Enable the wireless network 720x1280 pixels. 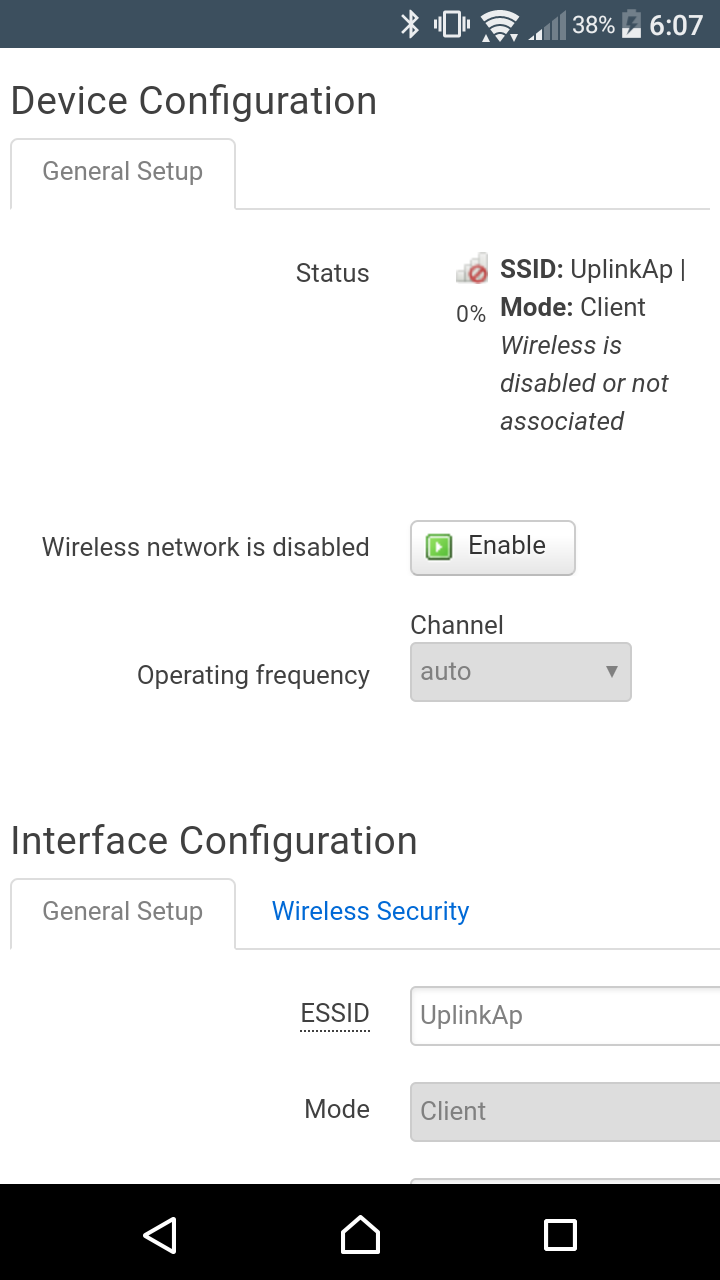tap(493, 548)
